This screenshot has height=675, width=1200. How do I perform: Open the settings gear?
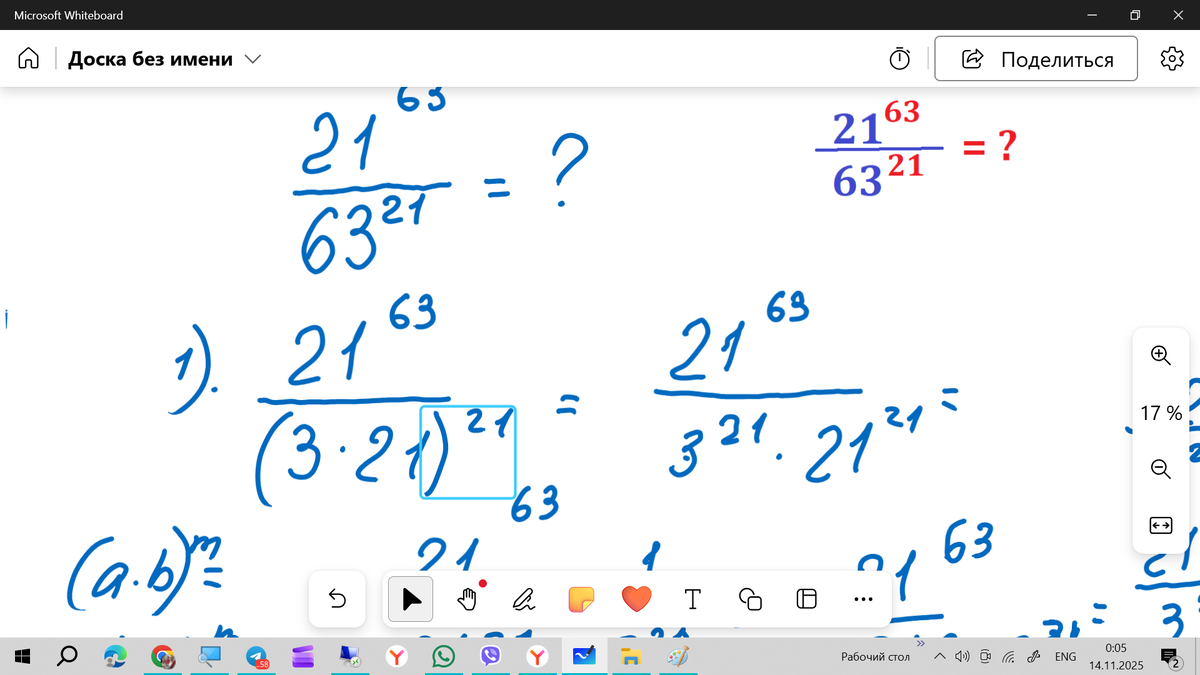1172,59
